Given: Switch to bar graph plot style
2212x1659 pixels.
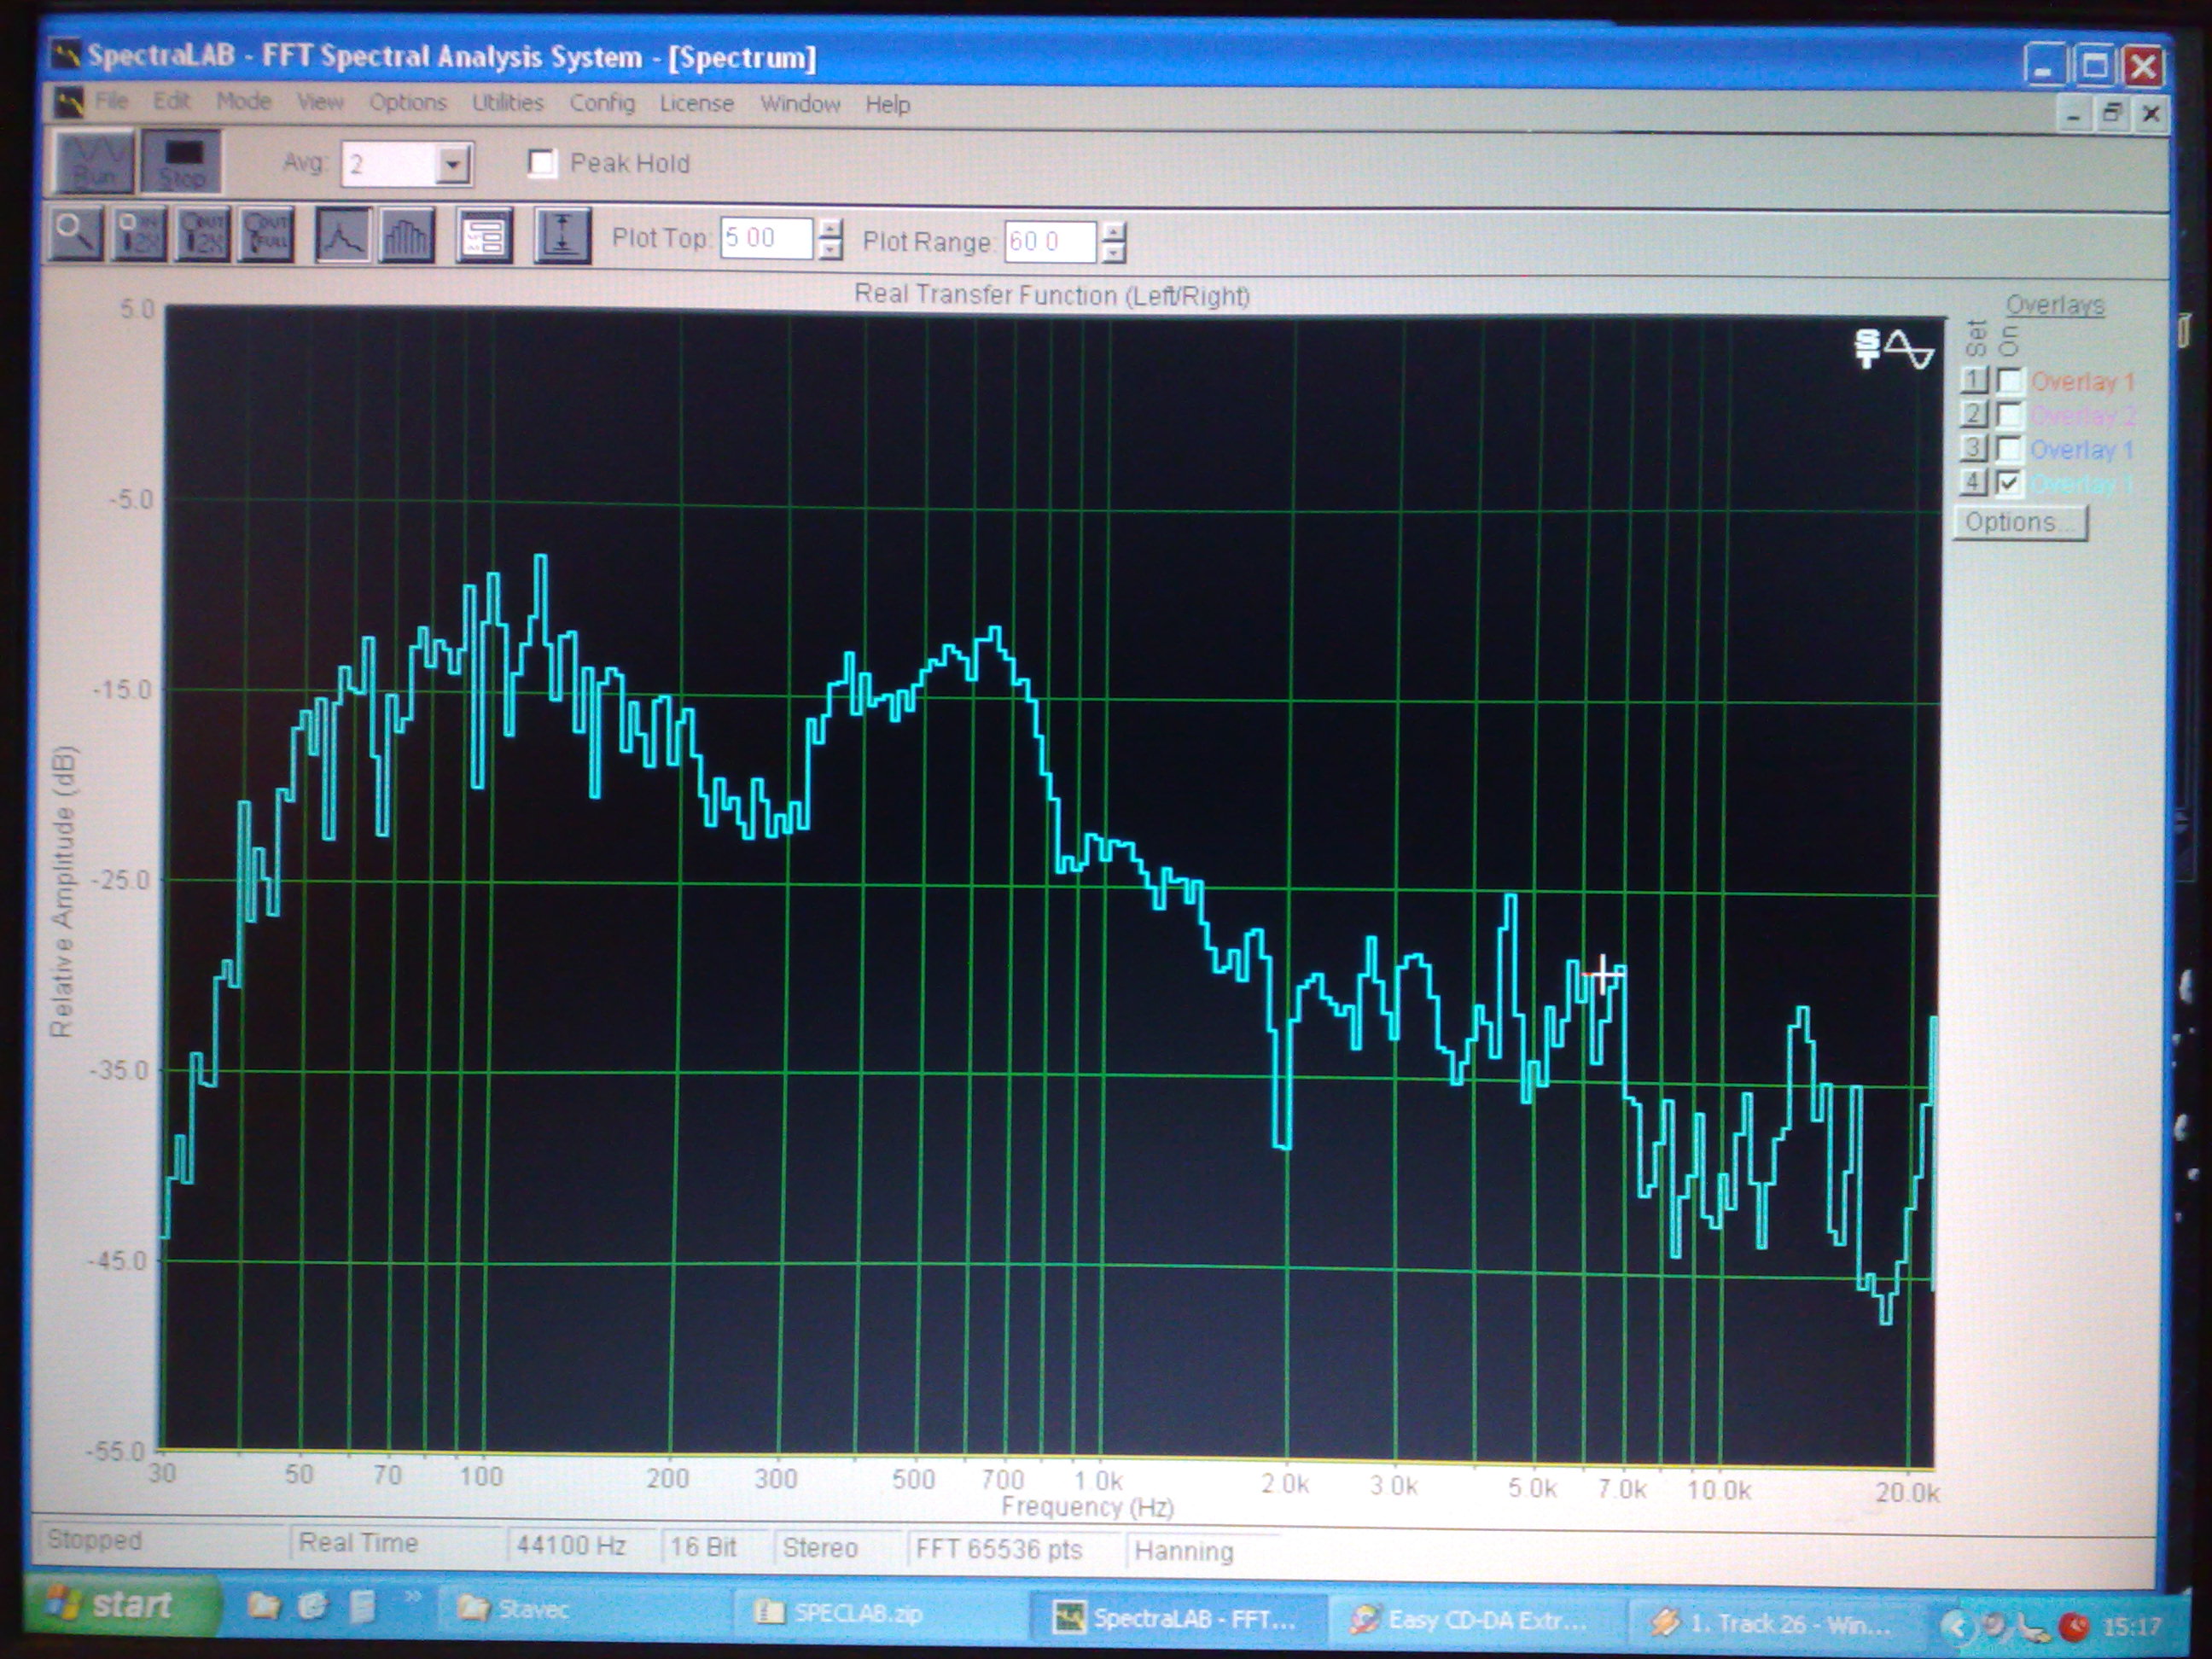Looking at the screenshot, I should tap(406, 237).
